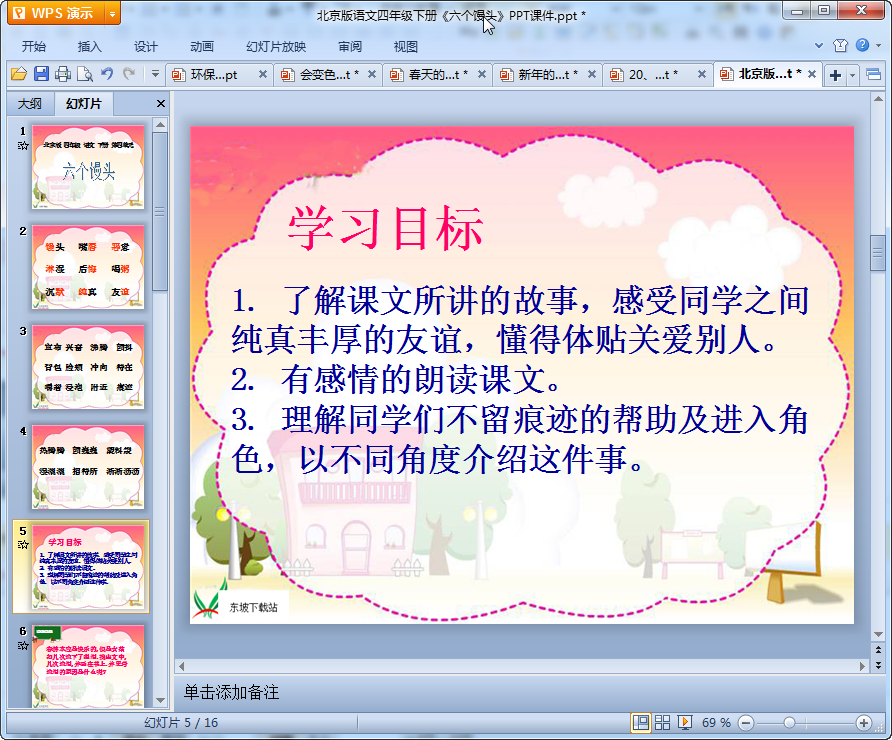This screenshot has width=892, height=740.
Task: Open the WPS 演示 application menu button
Action: tap(56, 13)
